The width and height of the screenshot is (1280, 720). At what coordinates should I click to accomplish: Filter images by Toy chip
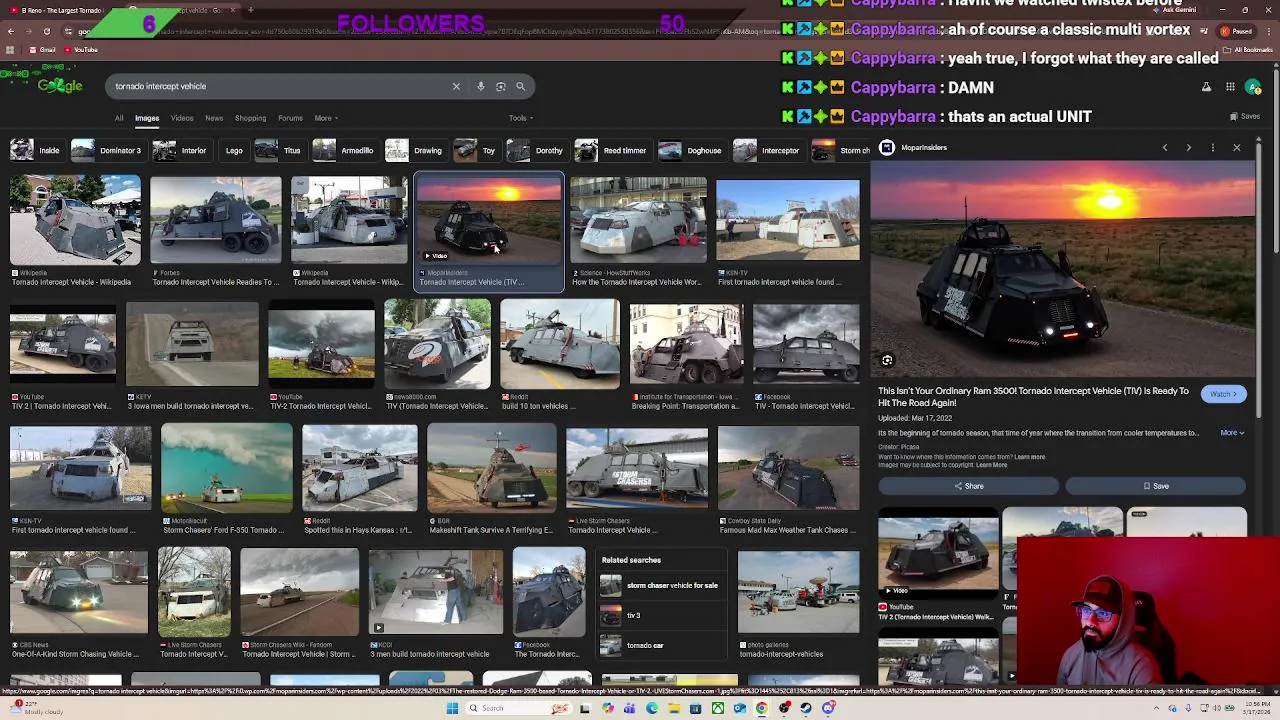click(477, 151)
